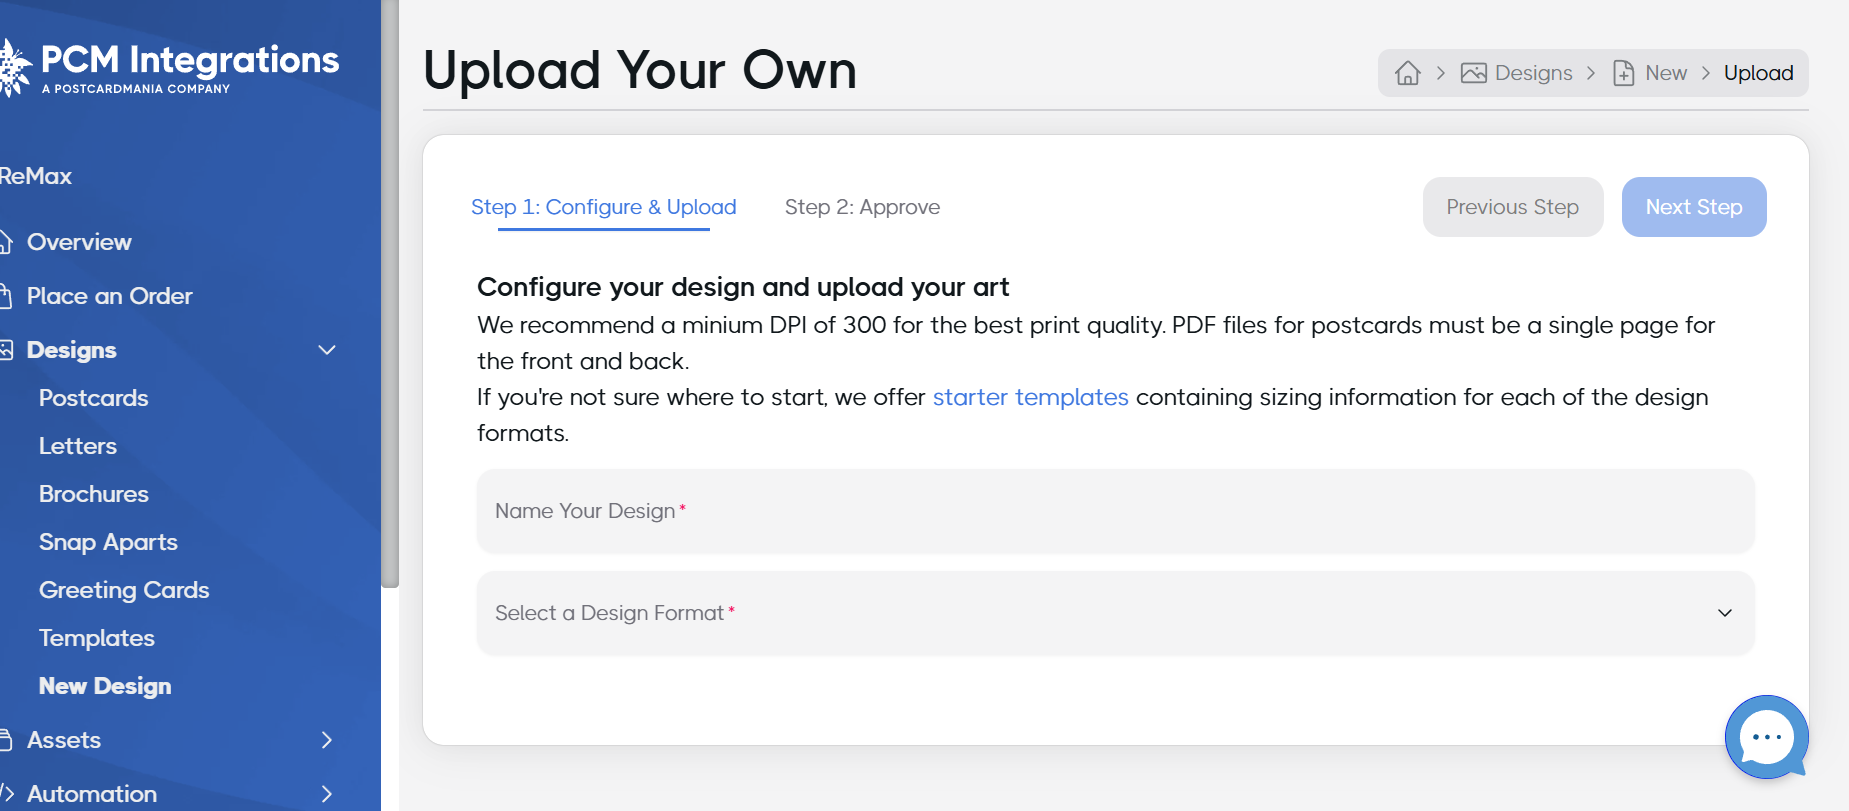
Task: Open Overview in the sidebar
Action: (x=79, y=242)
